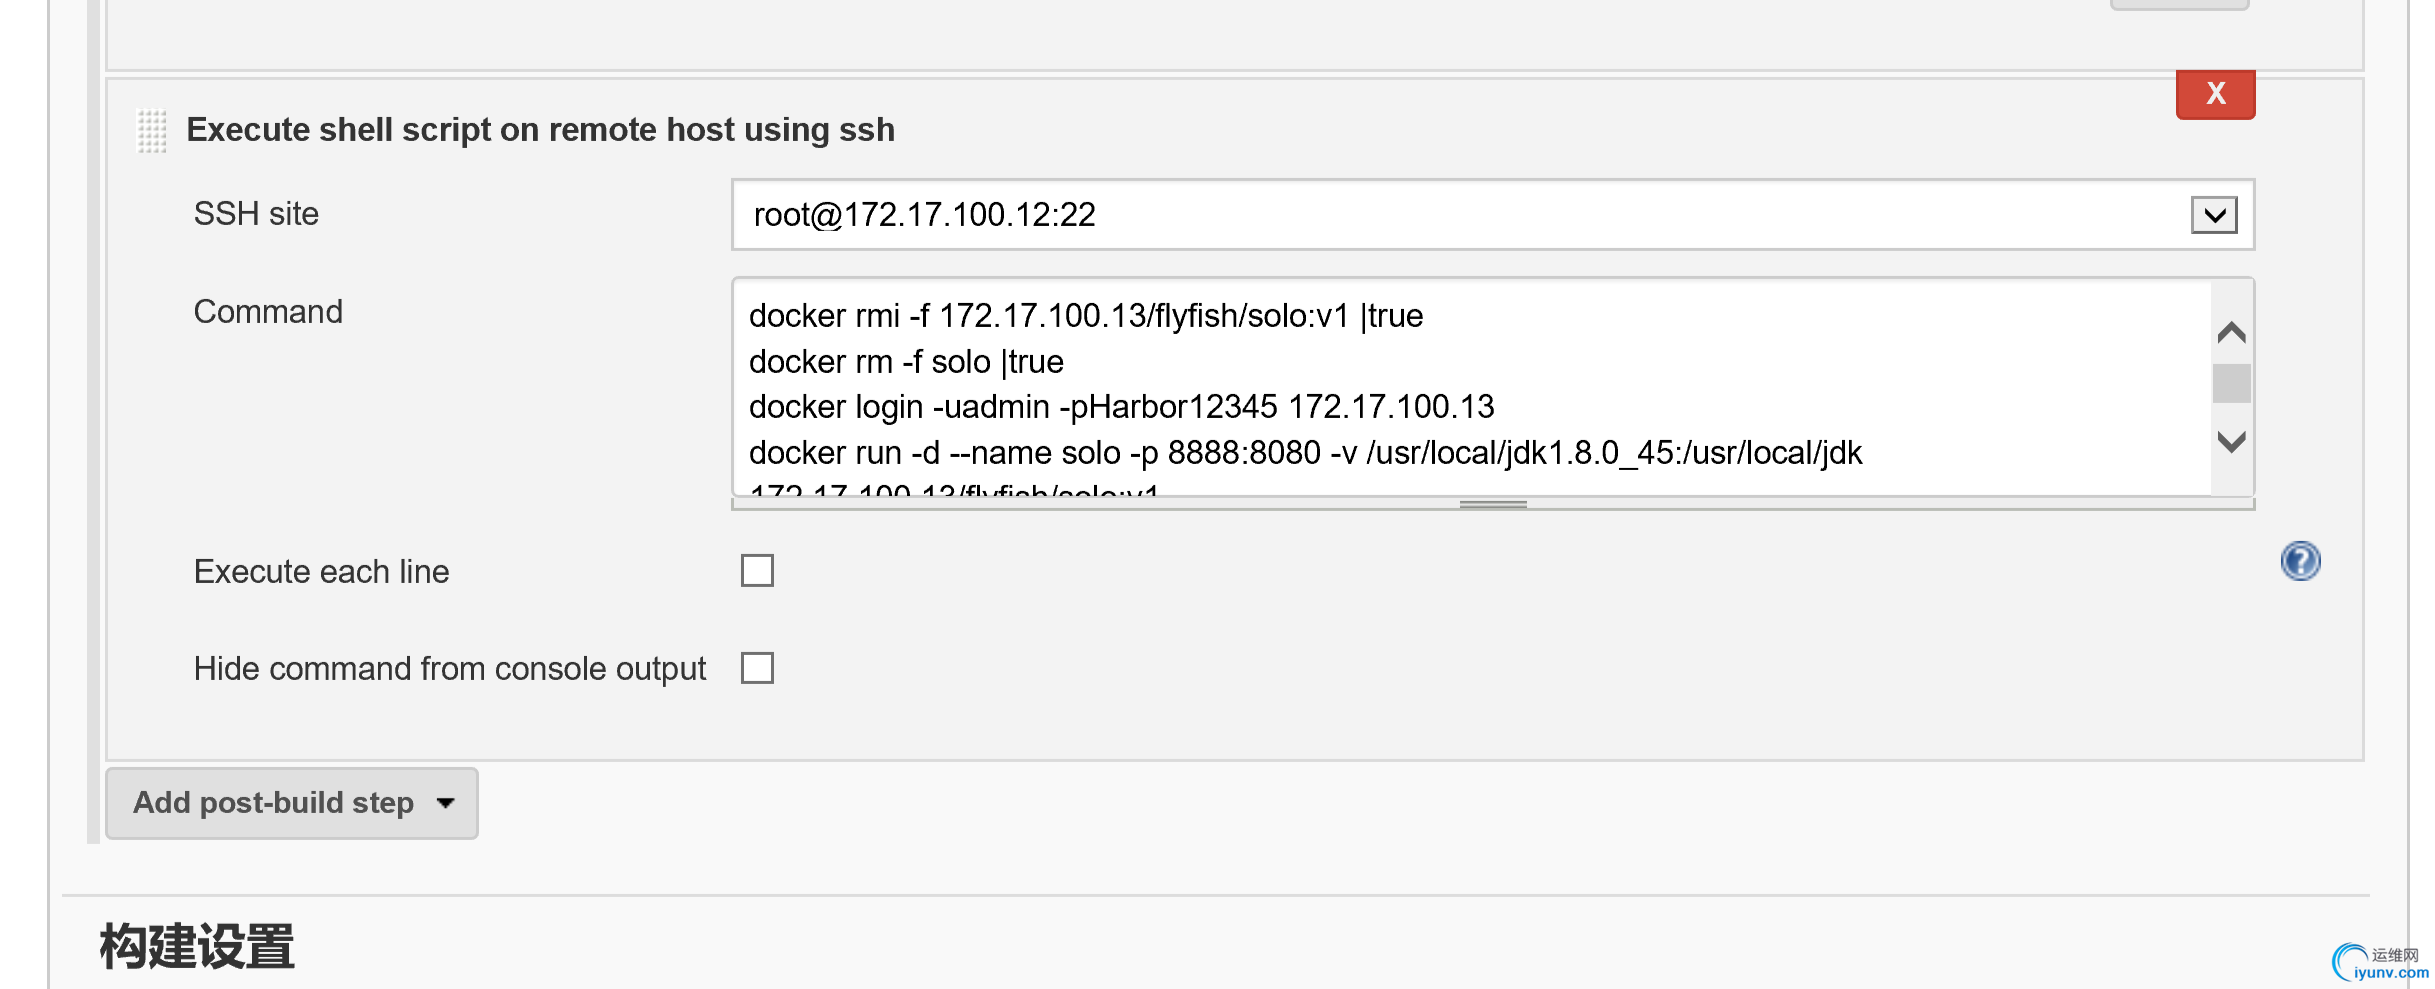The height and width of the screenshot is (989, 2435).
Task: Check Hide command from console output
Action: coord(757,668)
